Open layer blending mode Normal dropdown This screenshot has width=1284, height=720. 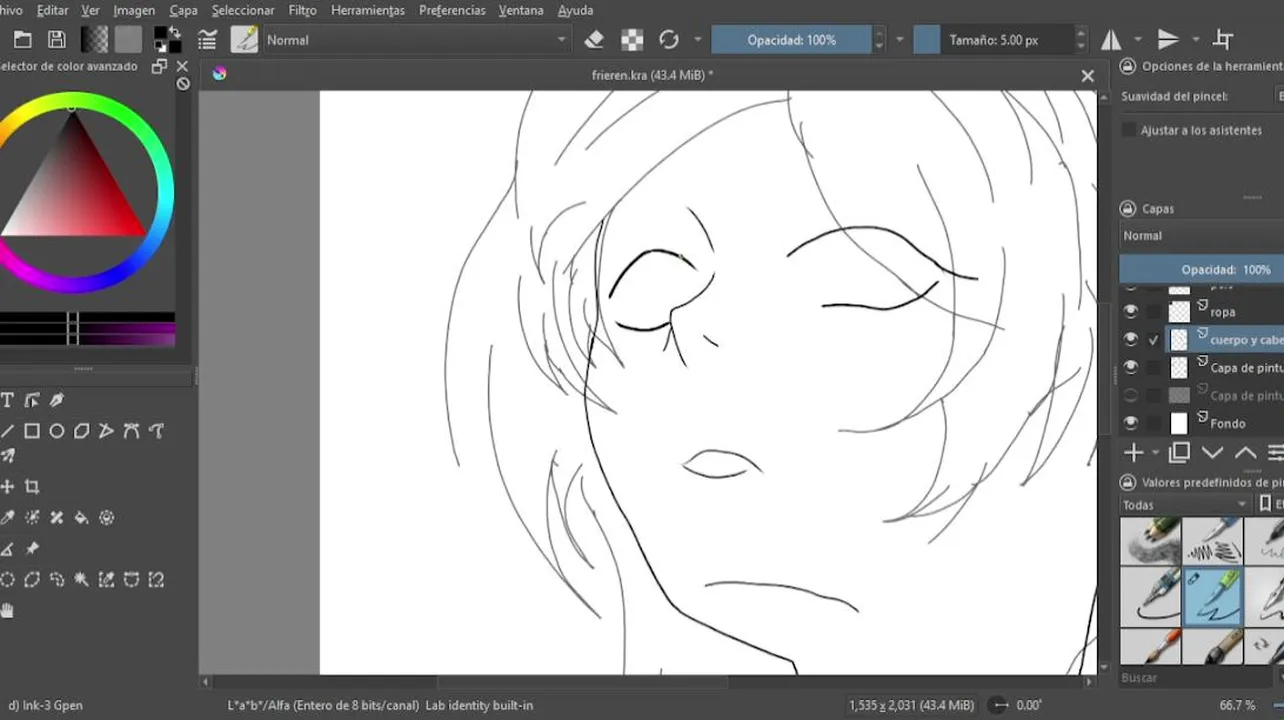(x=1201, y=236)
